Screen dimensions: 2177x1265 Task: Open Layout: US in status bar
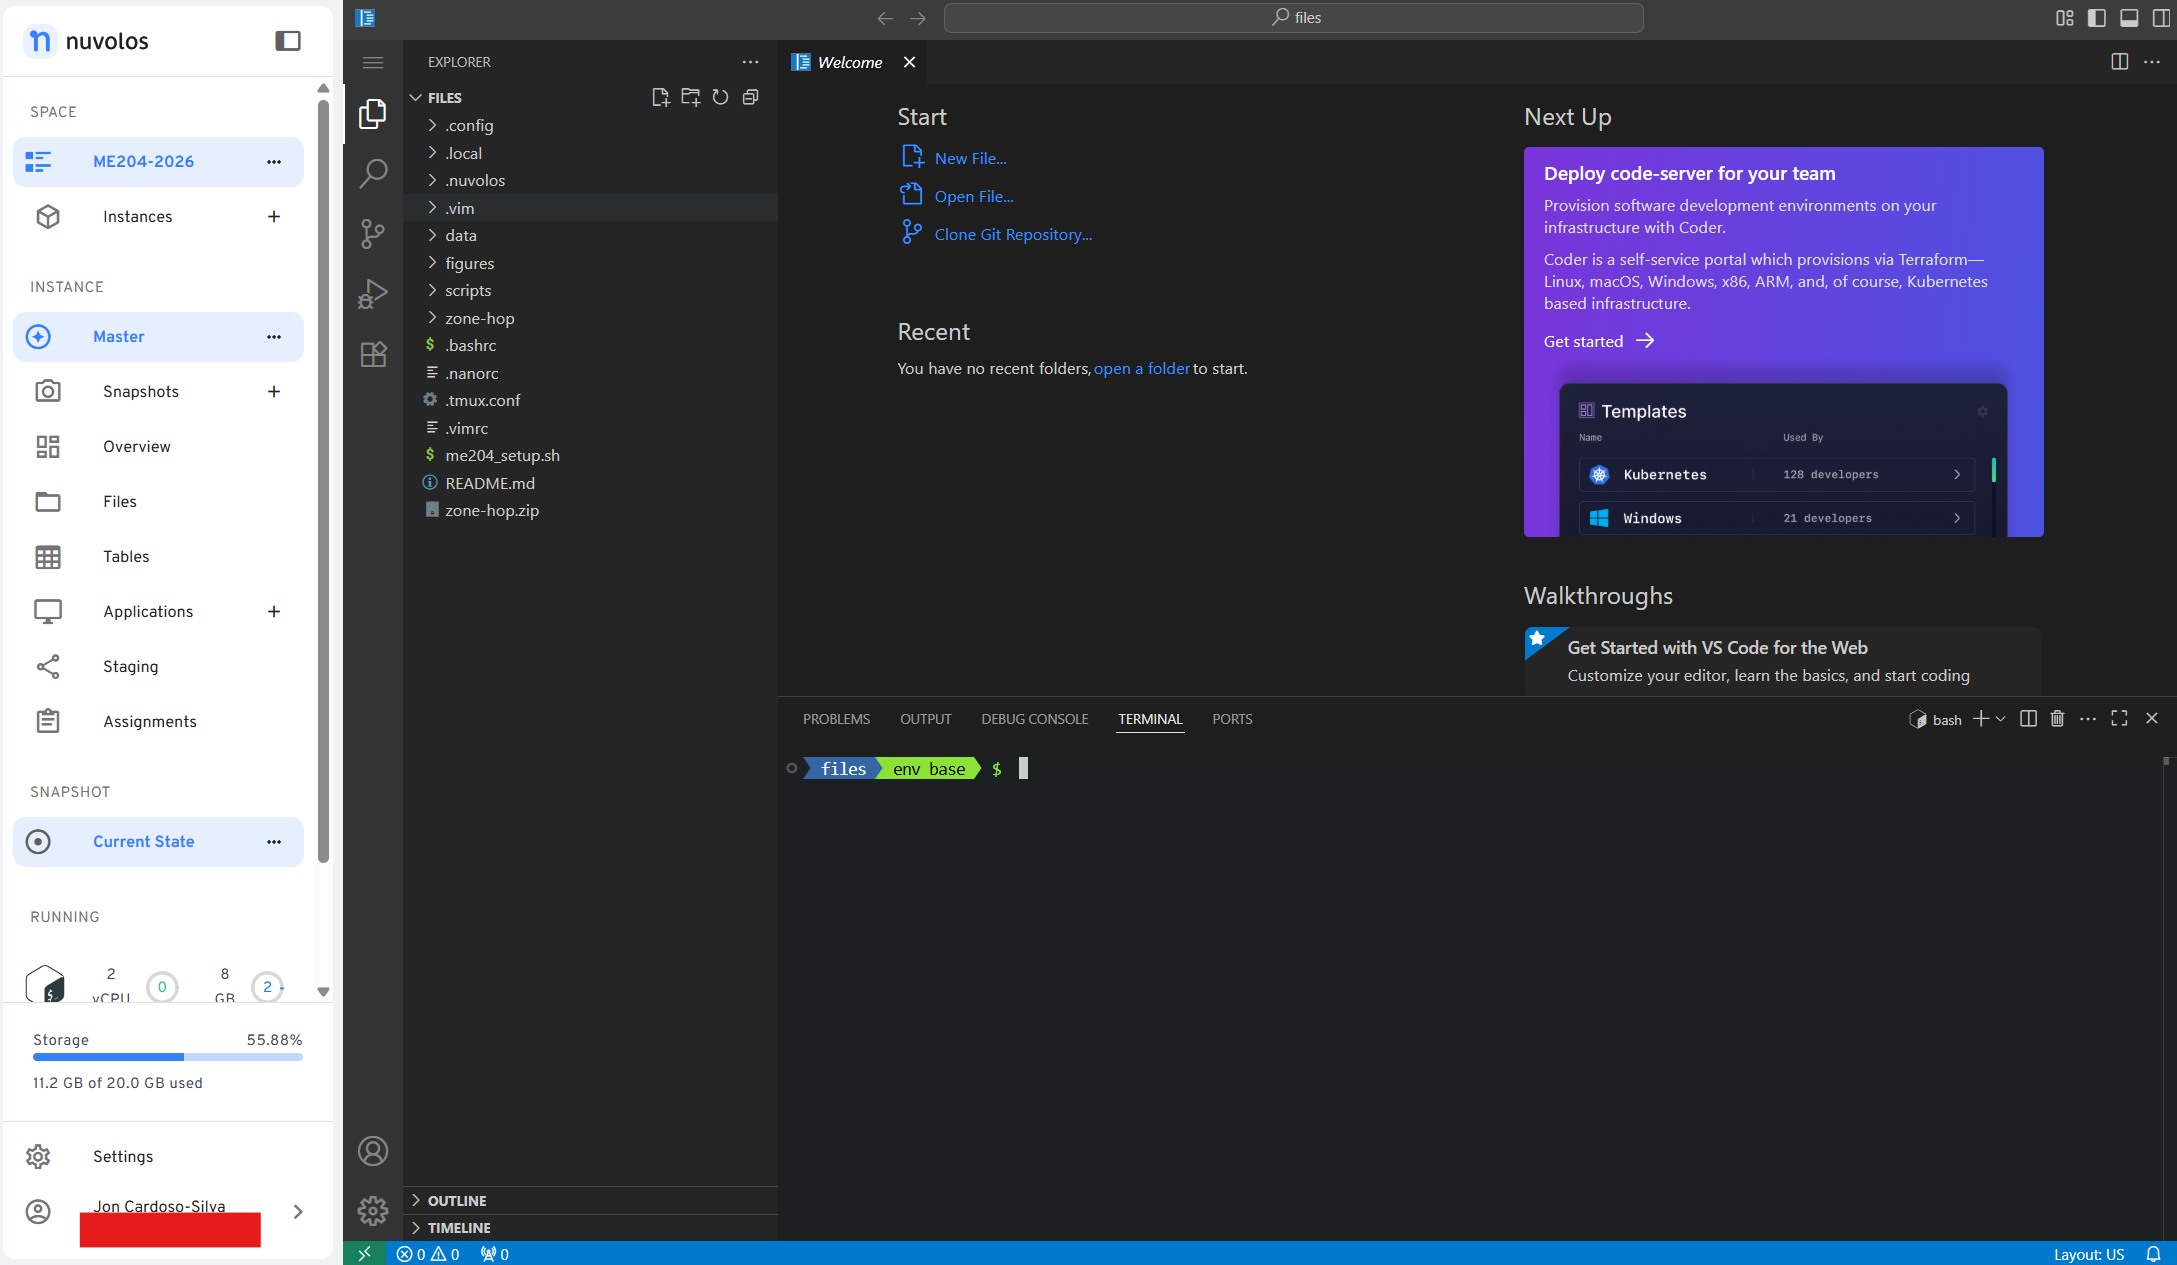point(2089,1254)
